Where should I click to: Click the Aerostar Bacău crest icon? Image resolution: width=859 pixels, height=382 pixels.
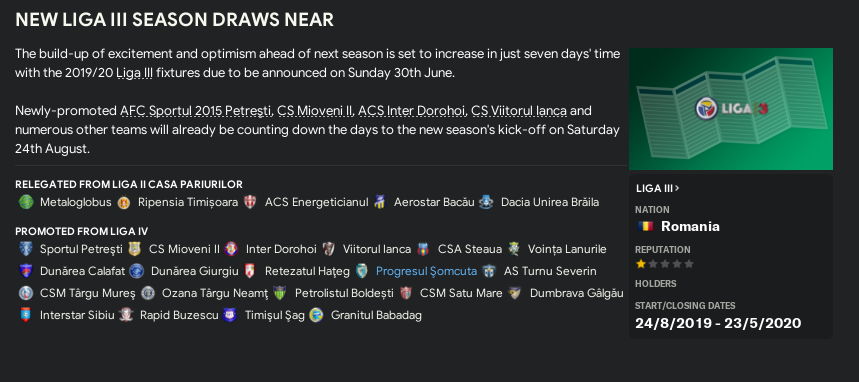click(x=380, y=202)
